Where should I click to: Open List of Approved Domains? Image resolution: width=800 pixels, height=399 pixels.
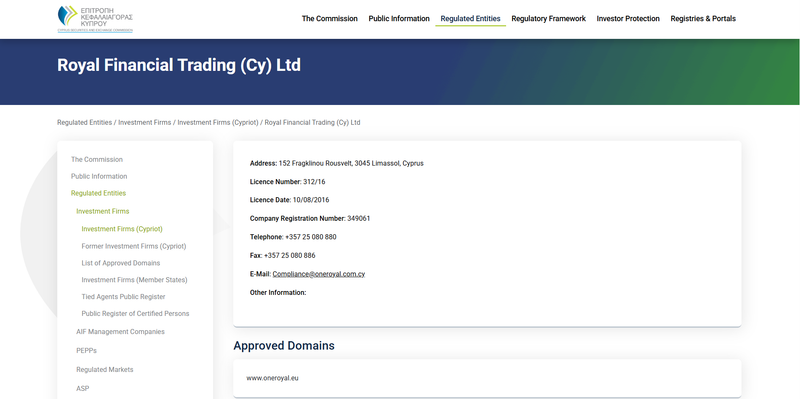(x=121, y=263)
